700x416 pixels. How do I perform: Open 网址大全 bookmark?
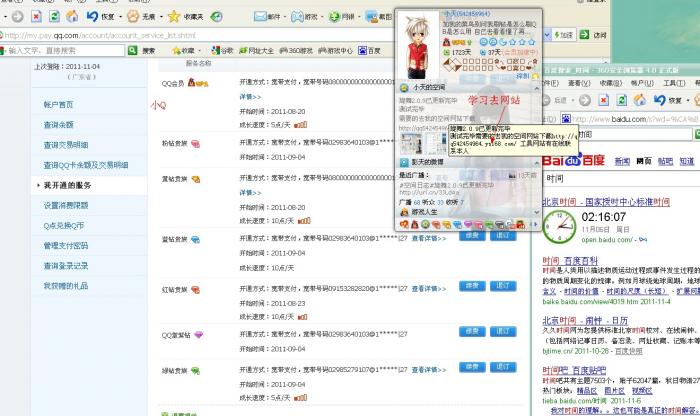[256, 50]
